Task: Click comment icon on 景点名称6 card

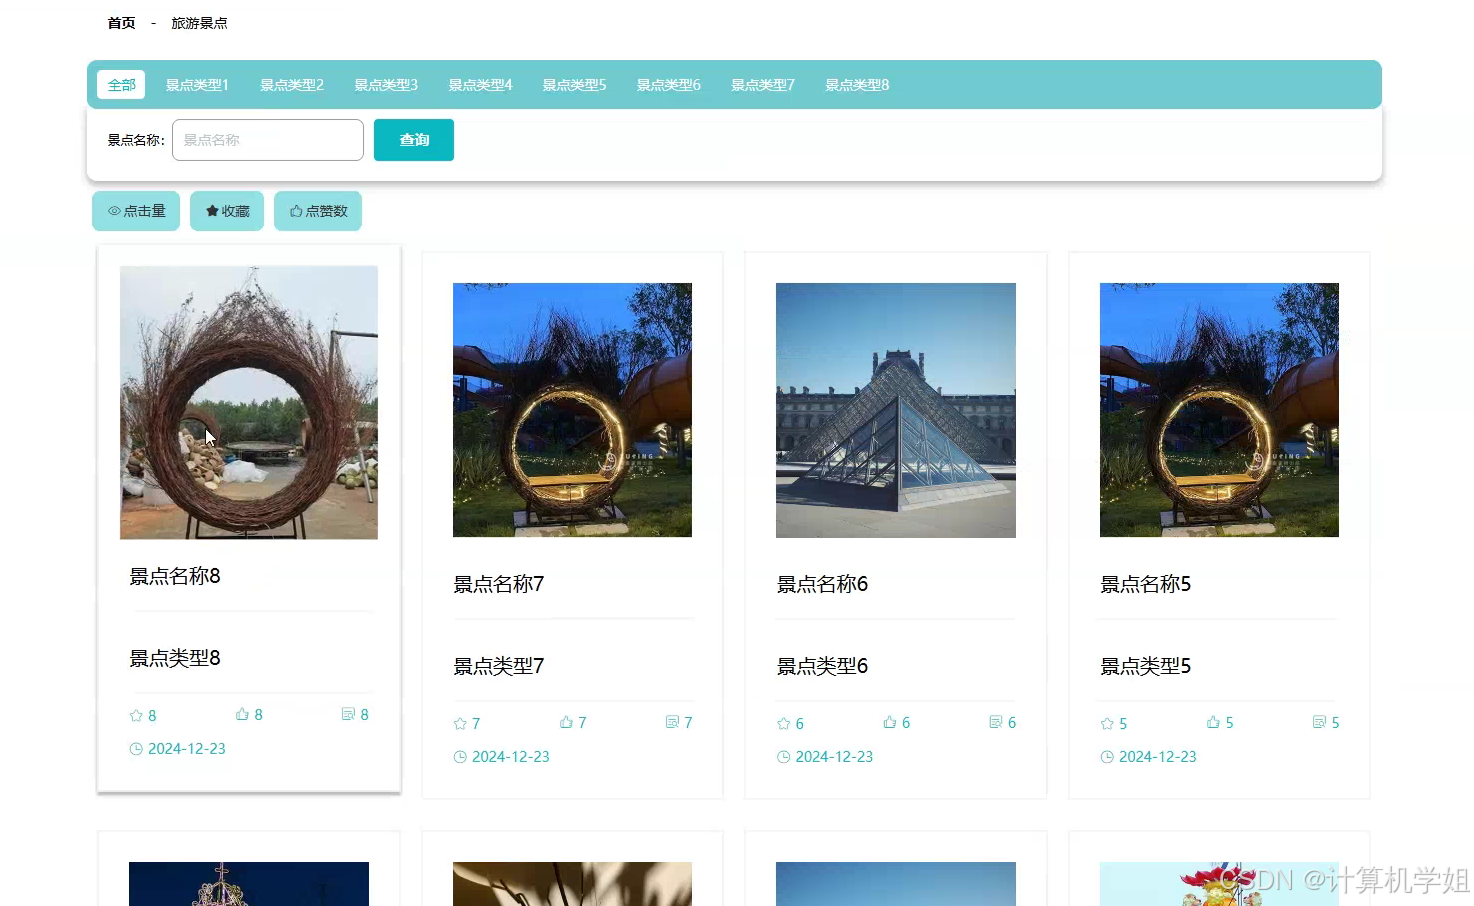Action: [995, 722]
